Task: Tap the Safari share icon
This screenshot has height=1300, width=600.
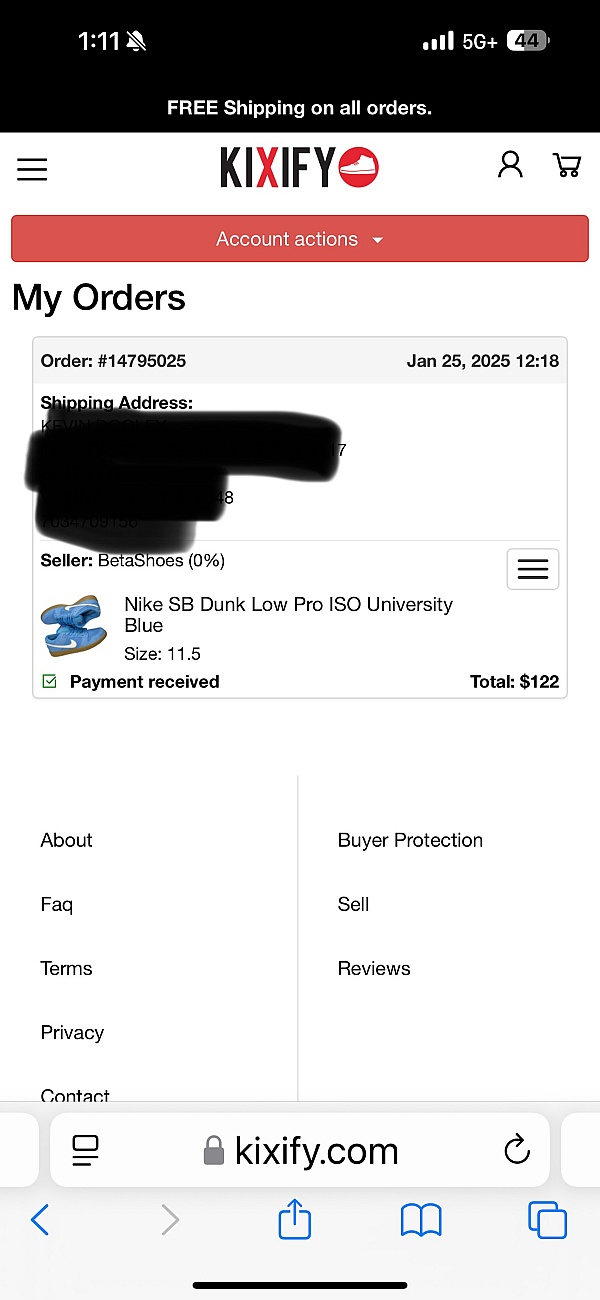Action: (x=295, y=1220)
